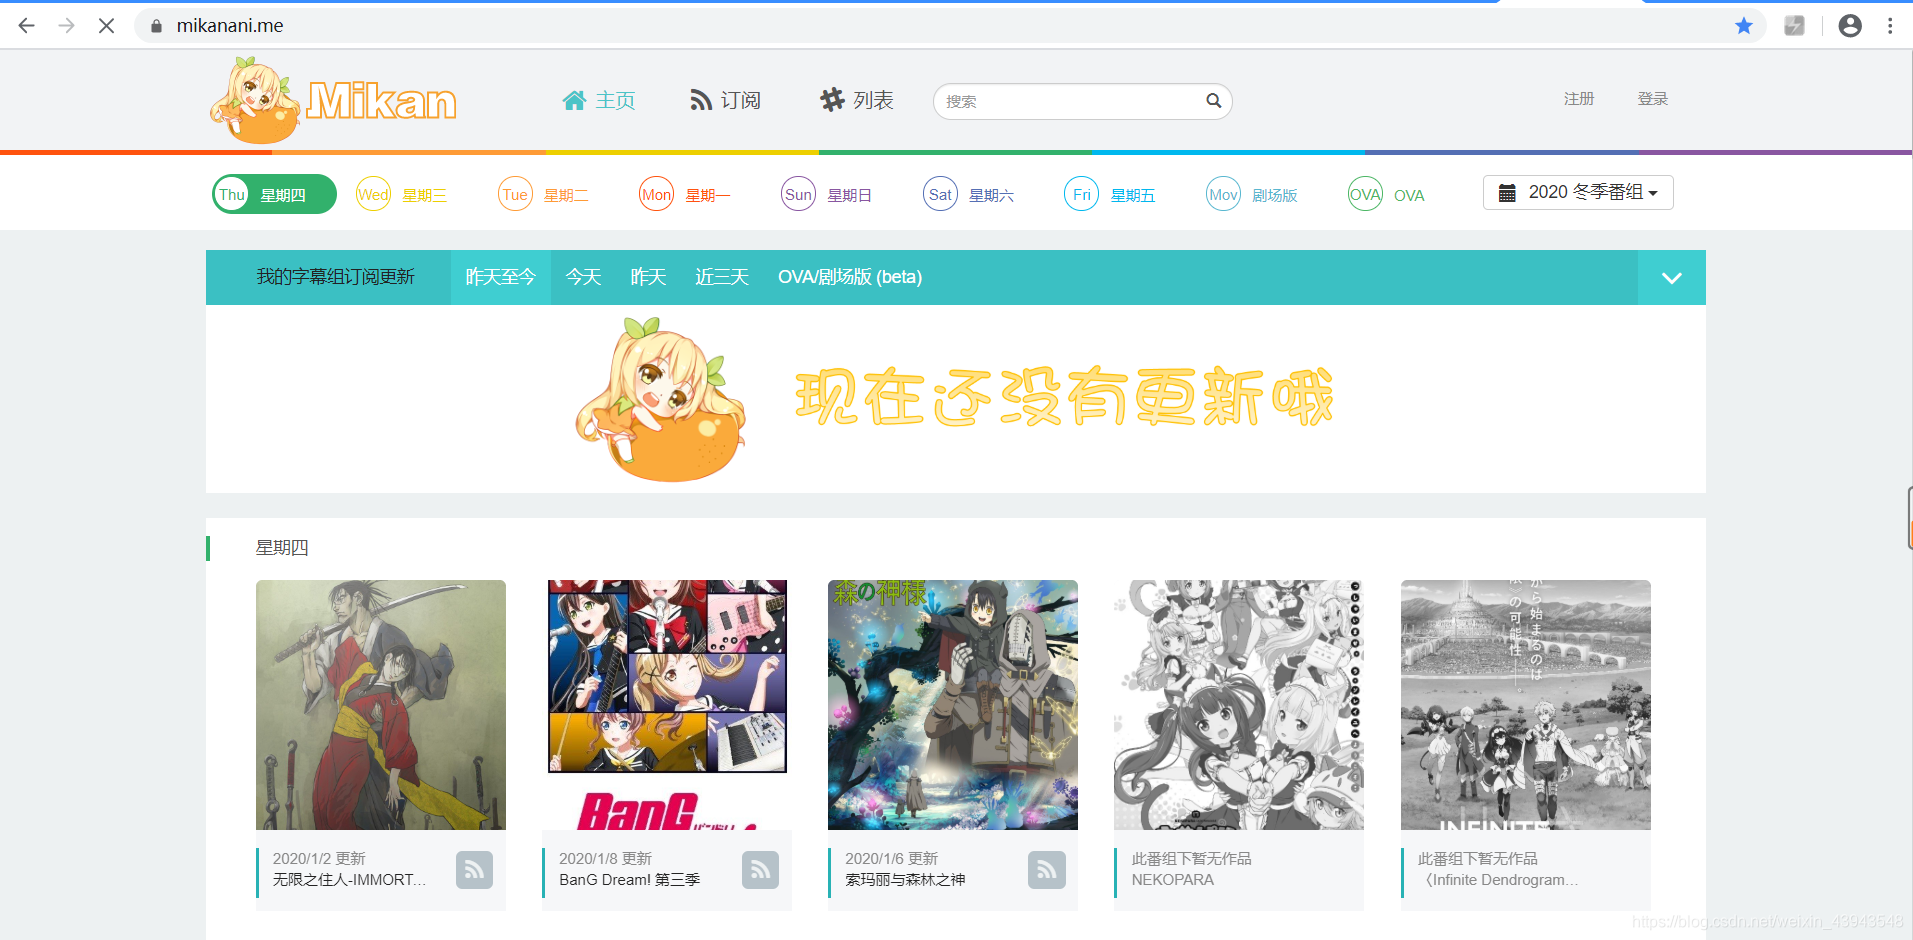This screenshot has height=940, width=1913.
Task: Click the 我的字幕组订阅更新 heading
Action: pyautogui.click(x=335, y=277)
